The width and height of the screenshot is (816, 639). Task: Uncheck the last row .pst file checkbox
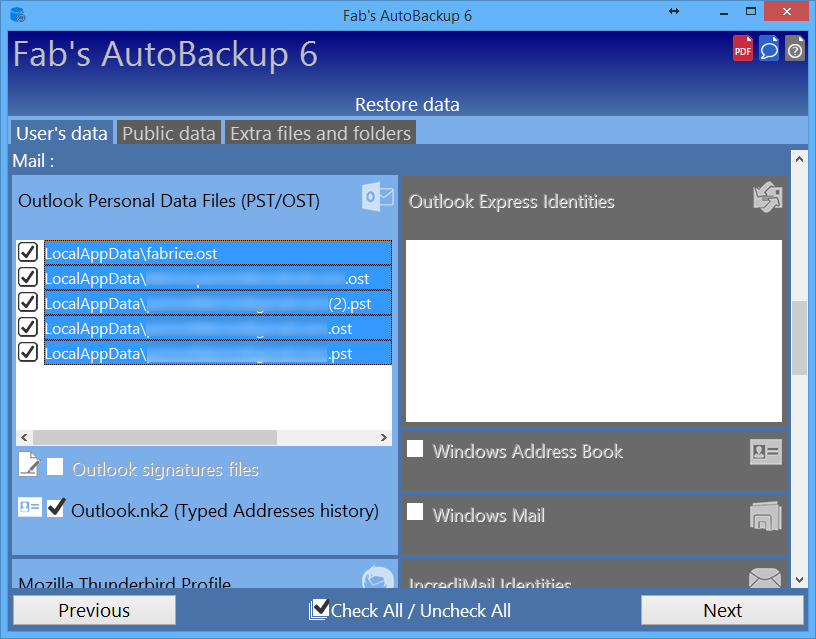tap(28, 352)
